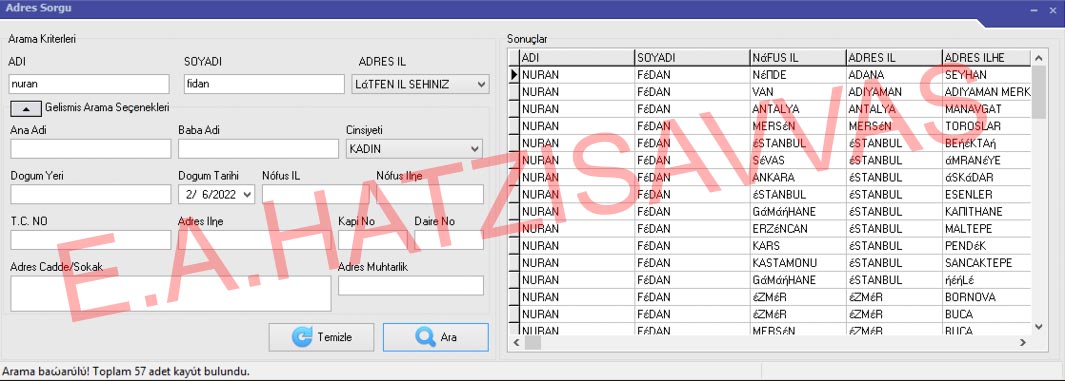Sort results by SOYADI column header
Viewport: 1065px width, 381px height.
tap(693, 58)
